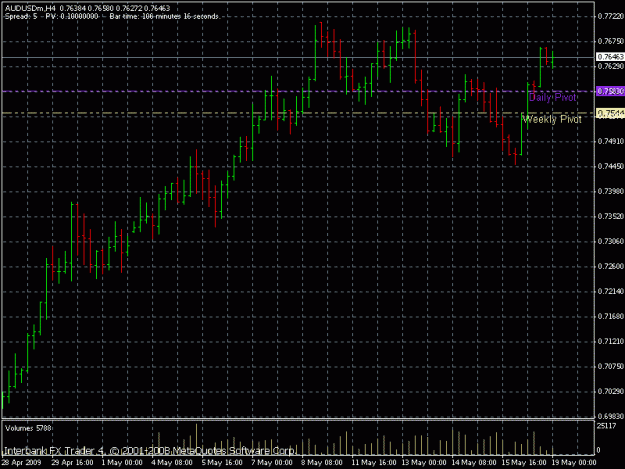Select the purple Daily Pivot label
The height and width of the screenshot is (469, 625).
pyautogui.click(x=552, y=97)
